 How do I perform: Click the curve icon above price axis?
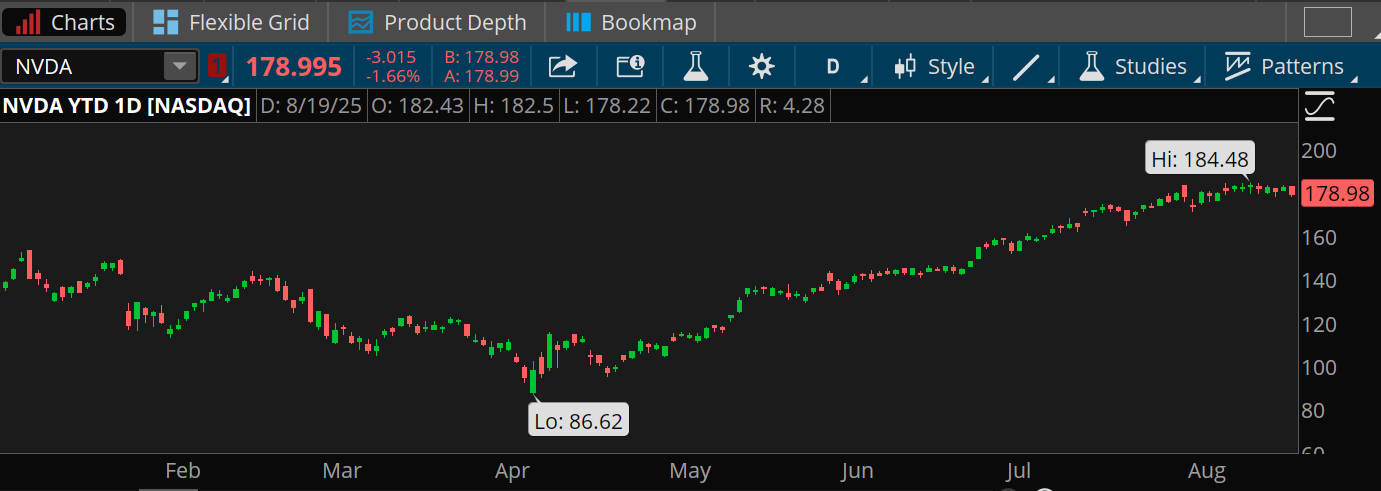coord(1320,105)
